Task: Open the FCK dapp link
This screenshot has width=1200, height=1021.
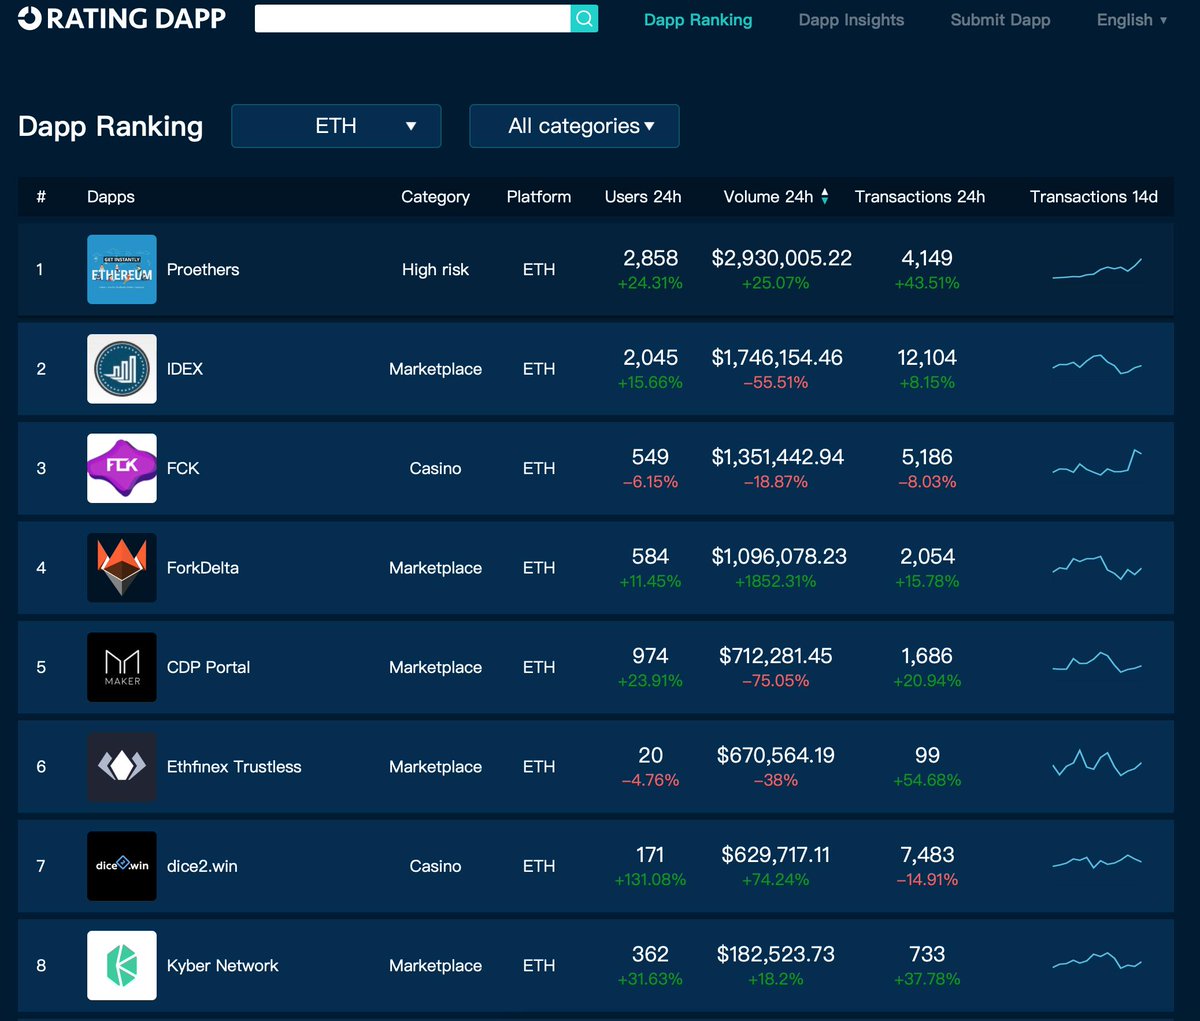Action: point(183,468)
